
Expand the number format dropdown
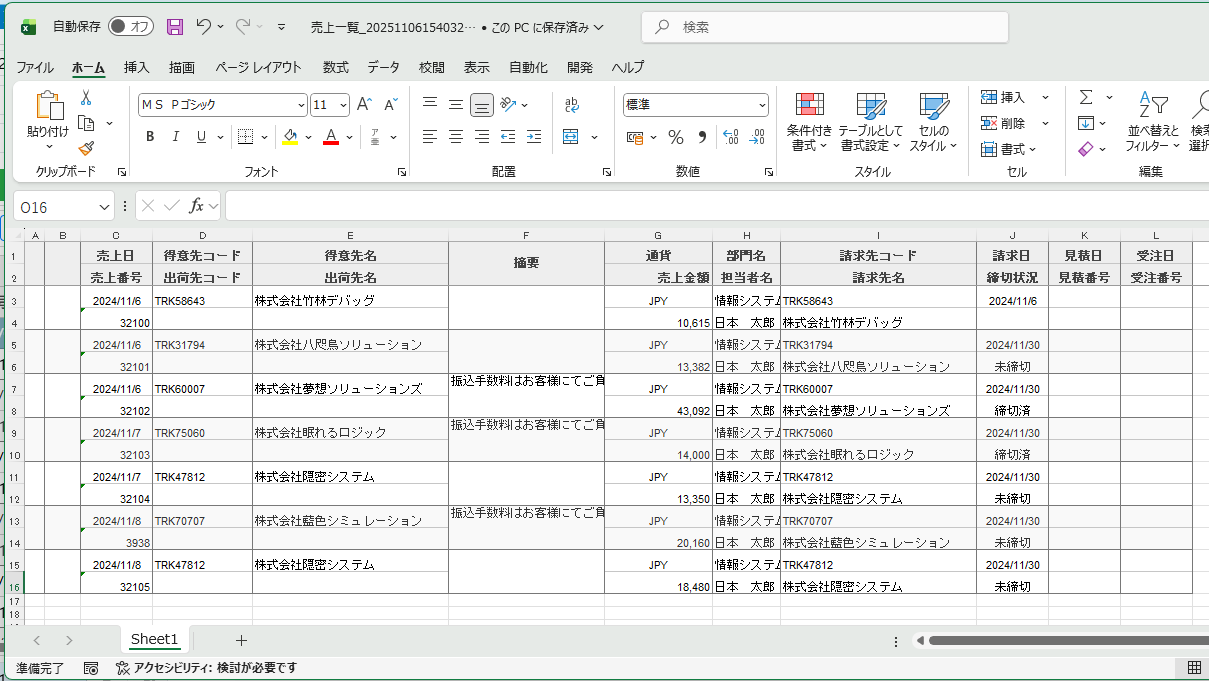(762, 105)
